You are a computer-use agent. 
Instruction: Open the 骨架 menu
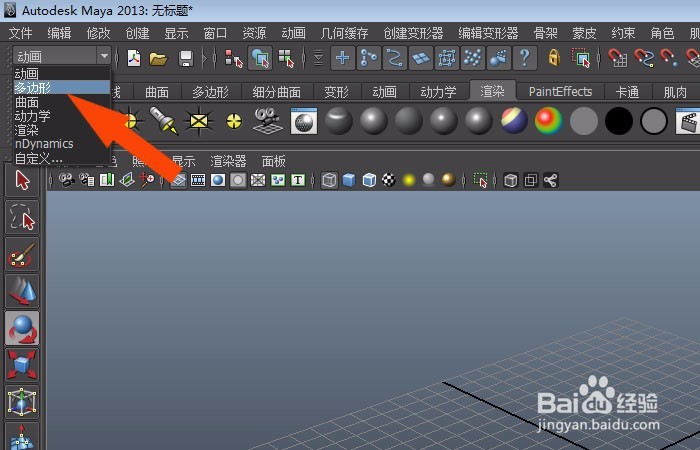point(545,33)
